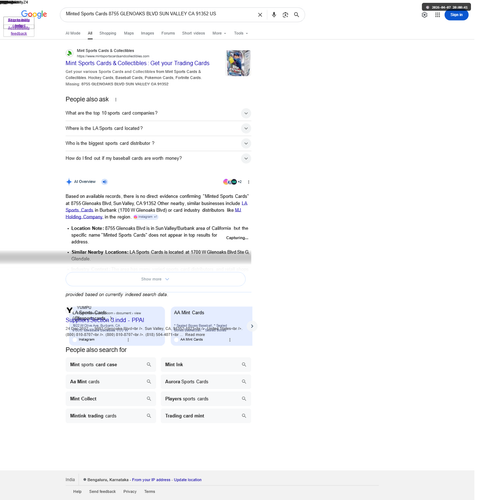Viewport: 480px width, 500px height.
Task: Search icon on Trading card mint chip
Action: [244, 416]
